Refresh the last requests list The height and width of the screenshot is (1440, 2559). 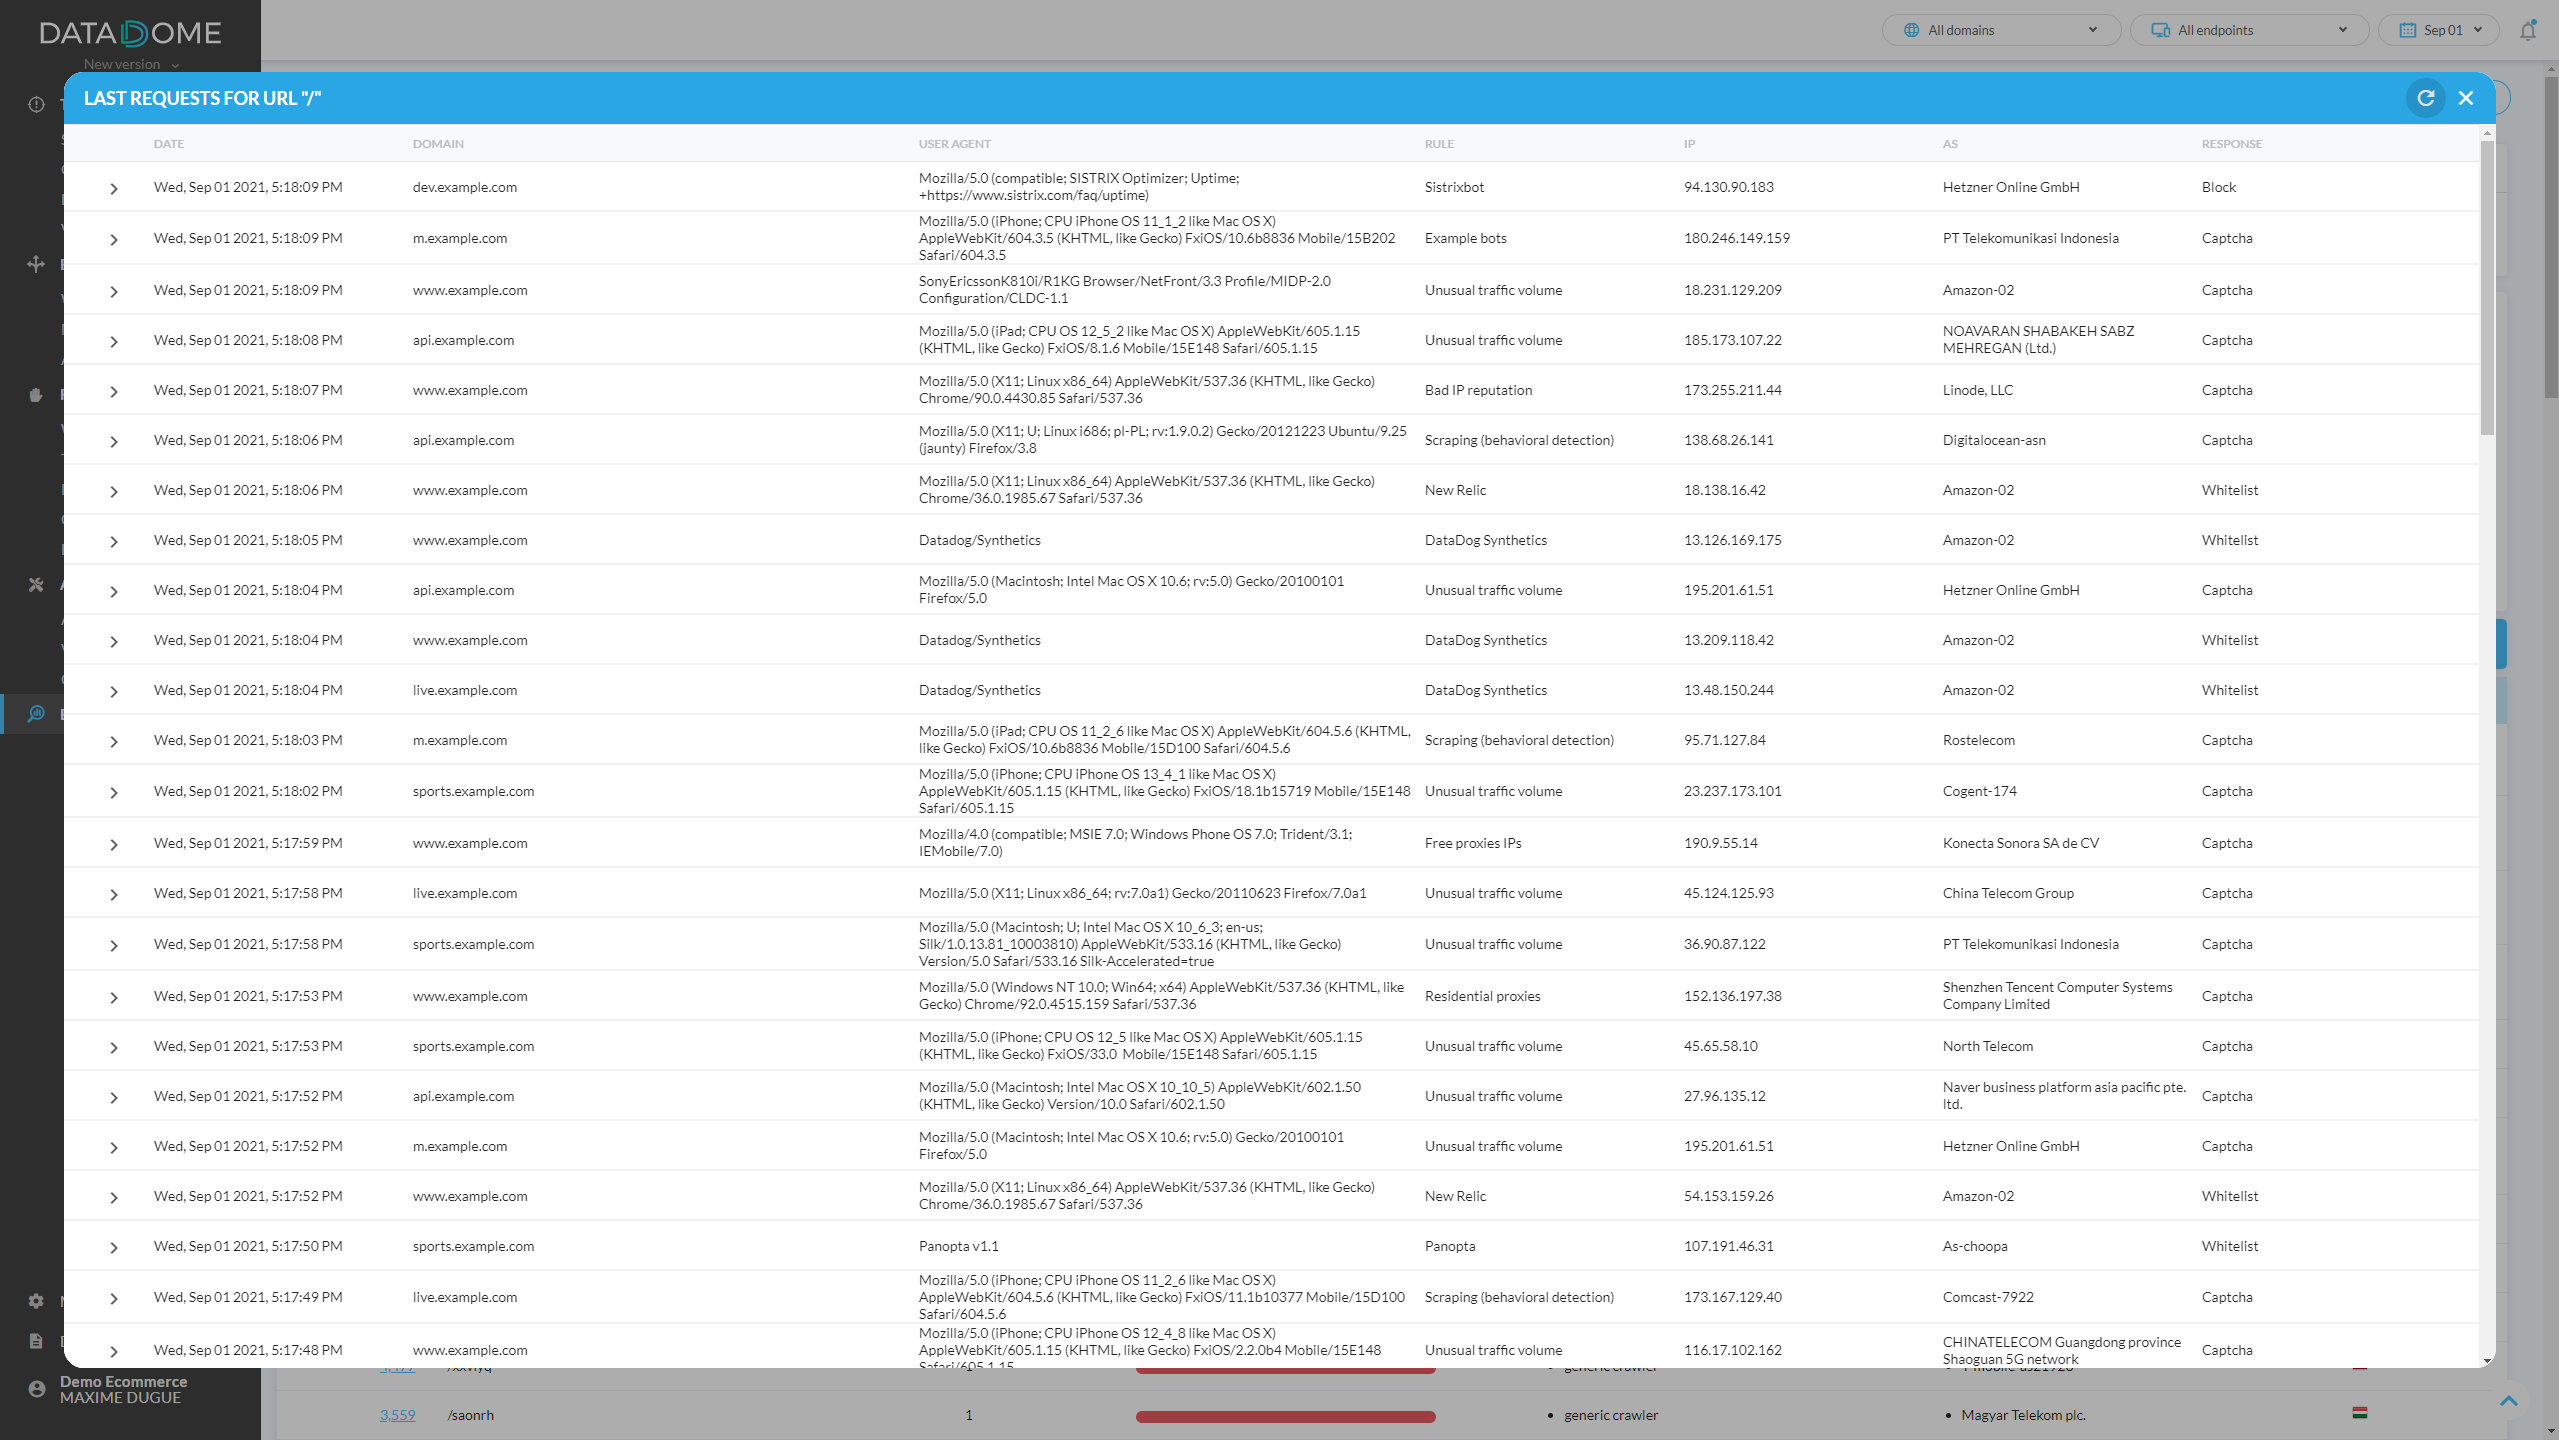pyautogui.click(x=2425, y=98)
